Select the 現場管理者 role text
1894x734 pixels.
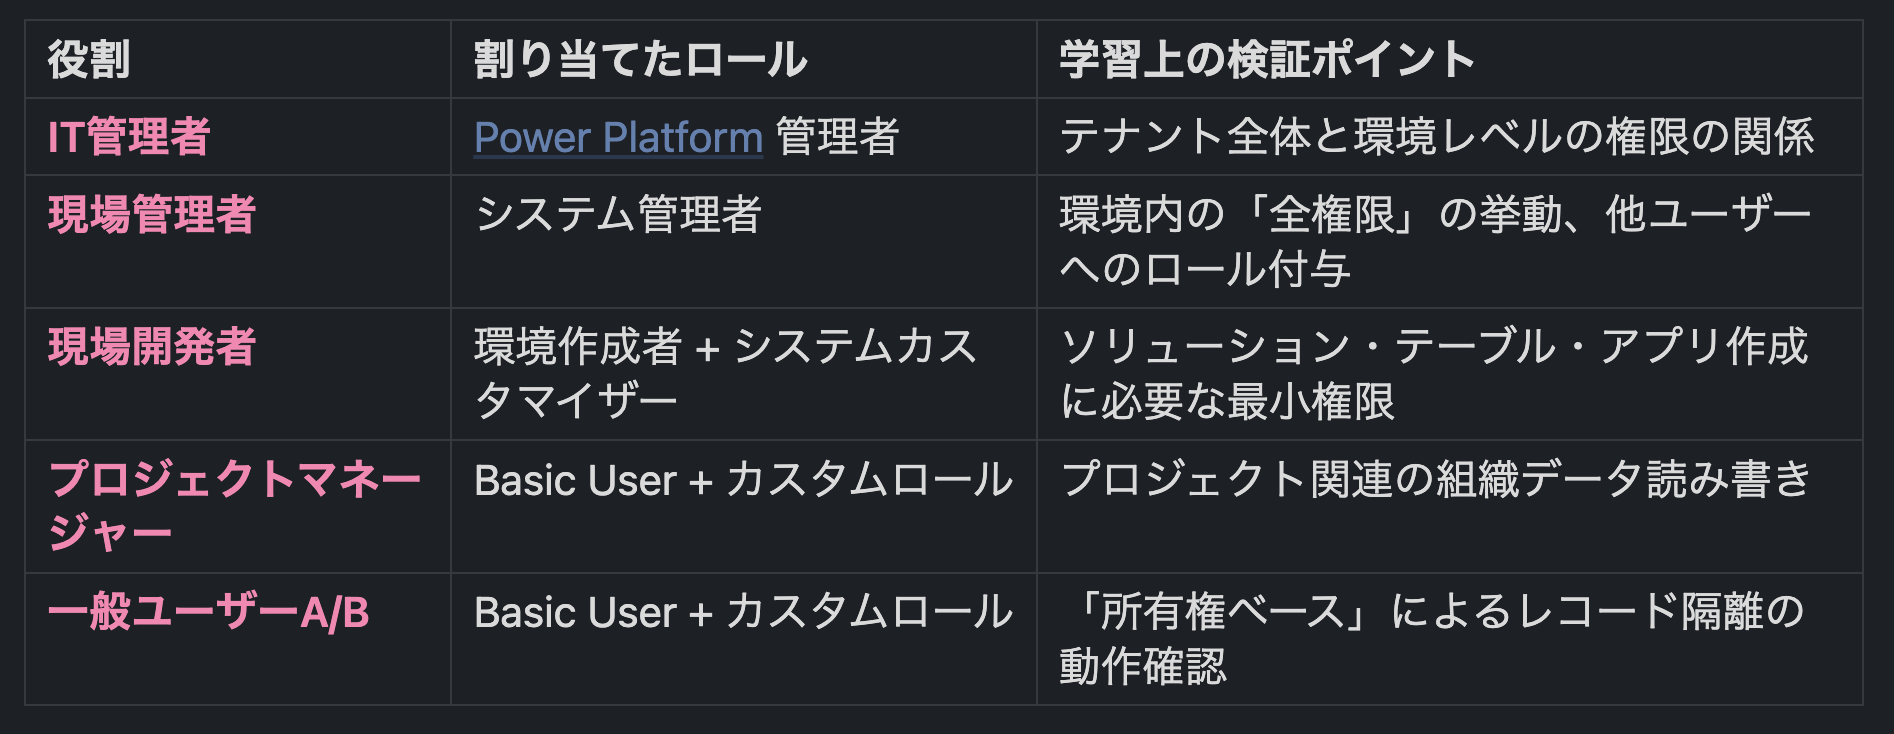click(x=152, y=214)
